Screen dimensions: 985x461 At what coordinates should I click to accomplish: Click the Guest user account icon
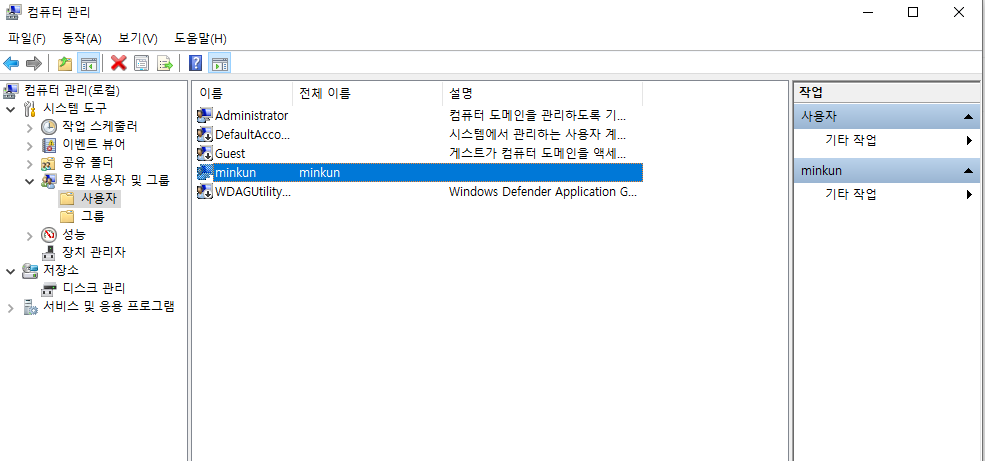coord(205,153)
